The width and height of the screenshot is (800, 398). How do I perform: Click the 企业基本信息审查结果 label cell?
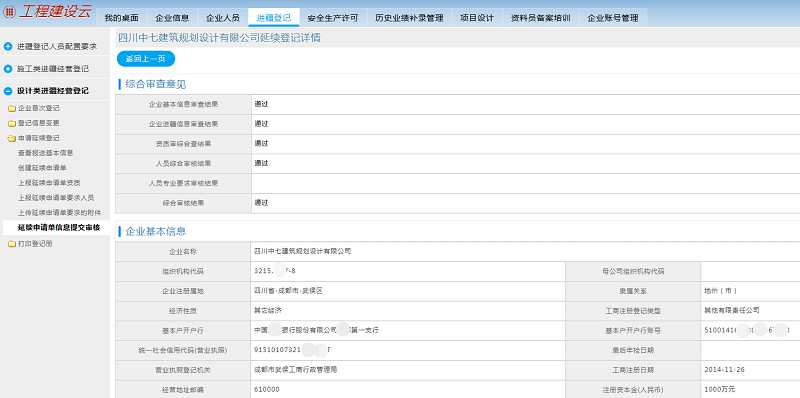(x=184, y=105)
